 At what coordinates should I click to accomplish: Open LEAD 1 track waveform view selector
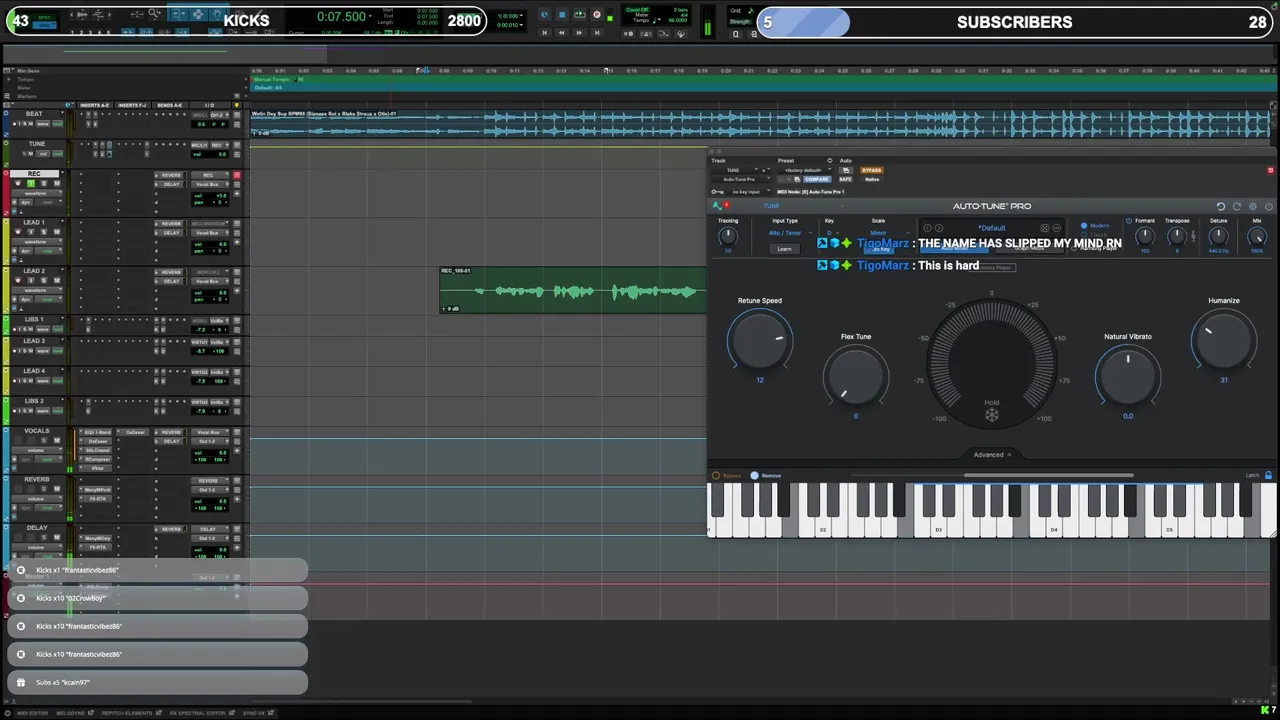click(x=37, y=242)
